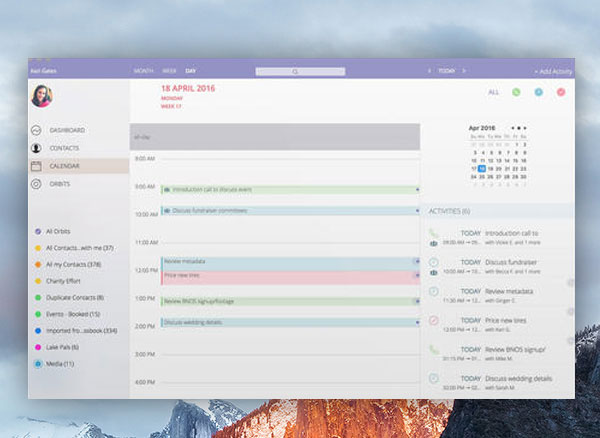Click the Media (11) orbit icon
This screenshot has width=600, height=438.
point(38,364)
